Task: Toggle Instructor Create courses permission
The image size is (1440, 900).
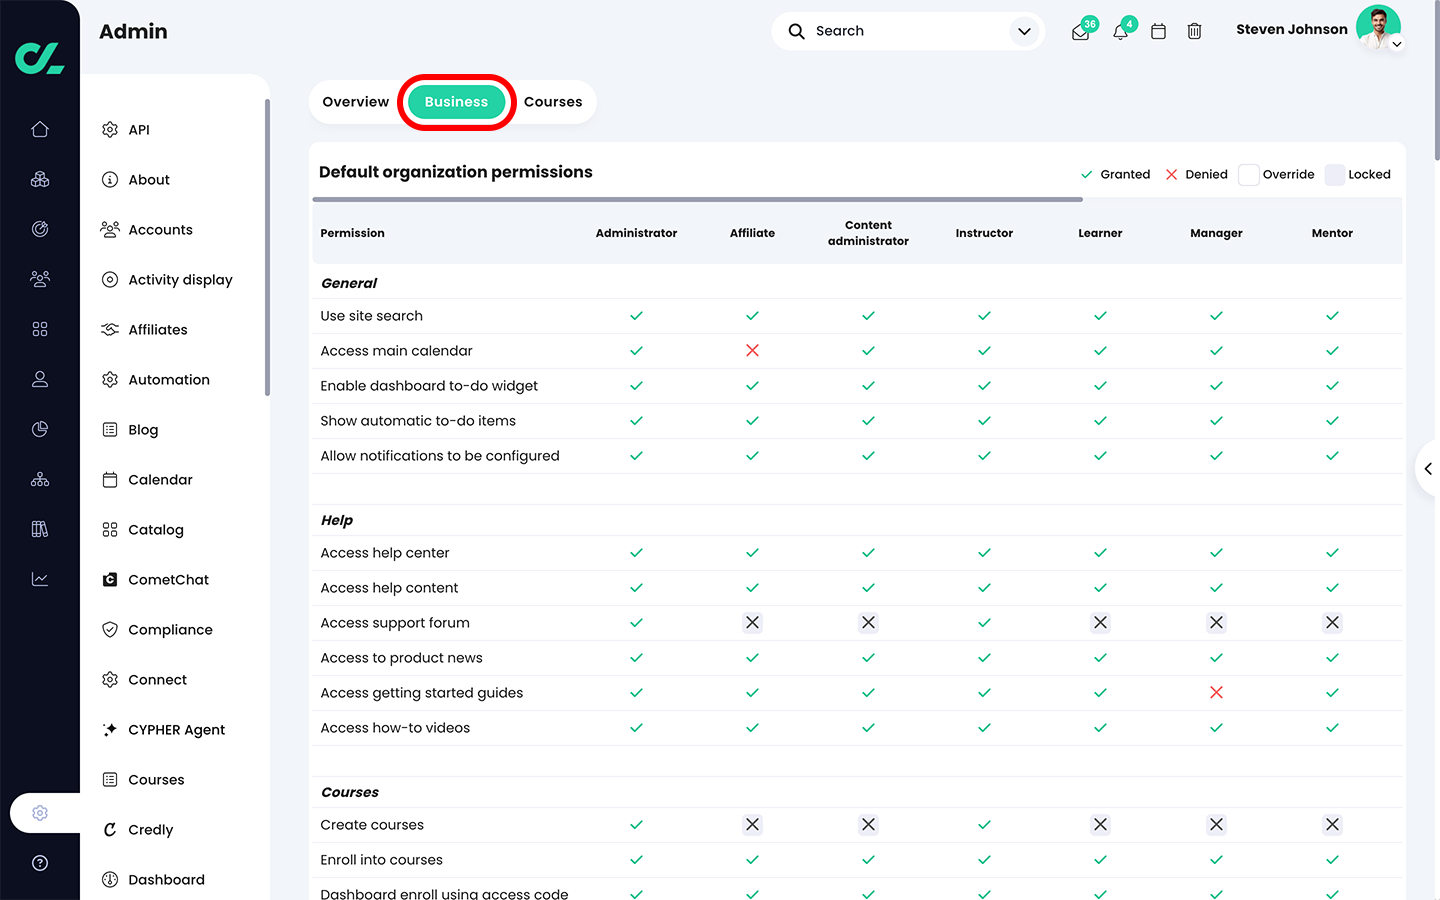Action: point(984,824)
